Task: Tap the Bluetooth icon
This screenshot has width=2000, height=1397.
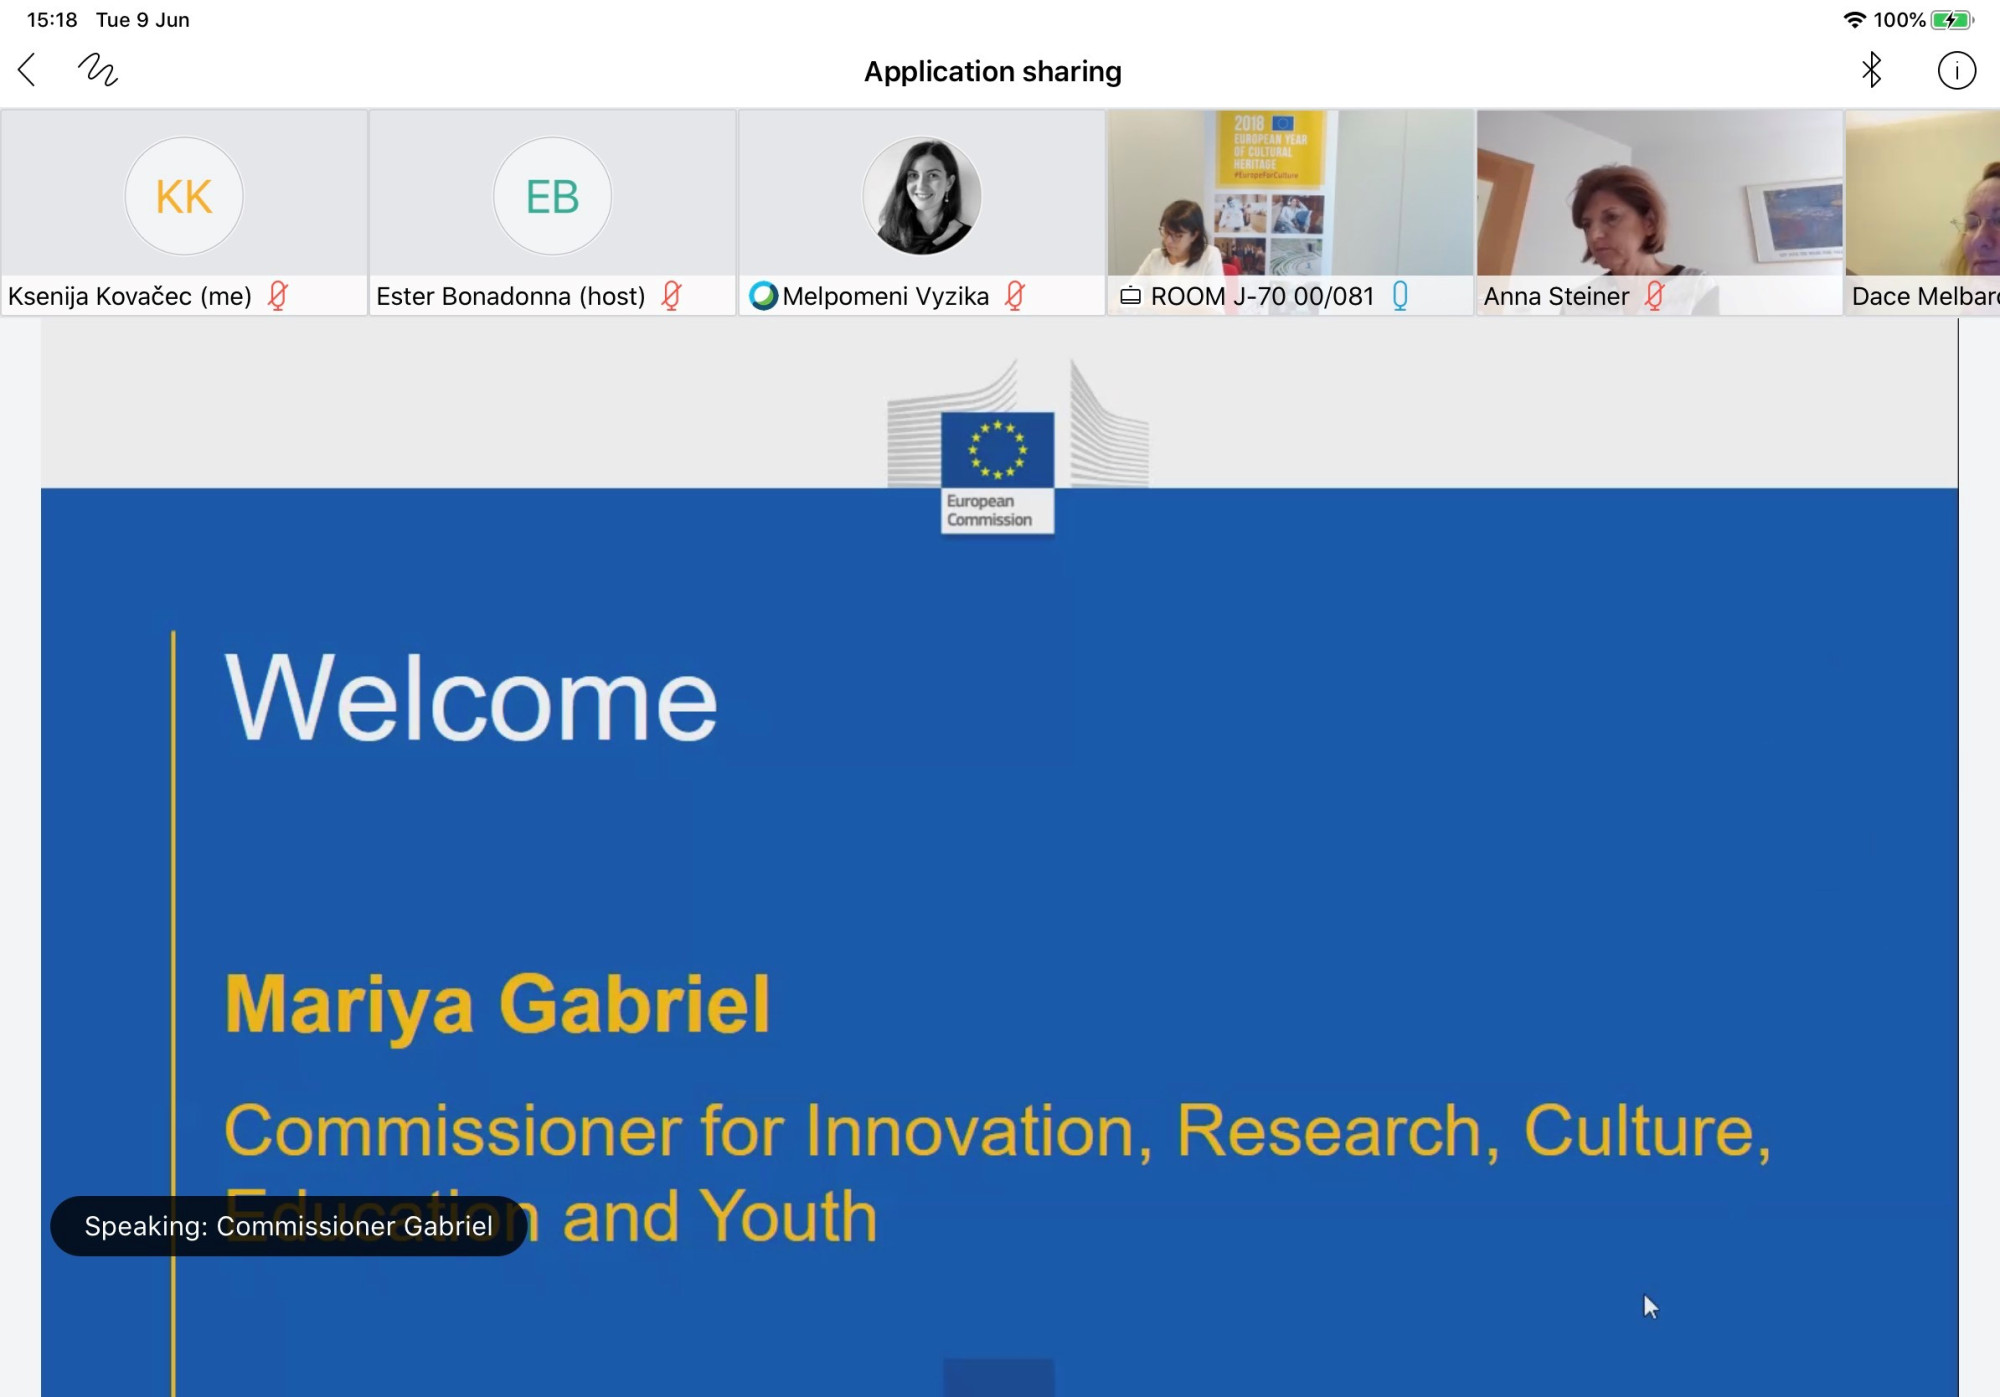Action: coord(1871,70)
